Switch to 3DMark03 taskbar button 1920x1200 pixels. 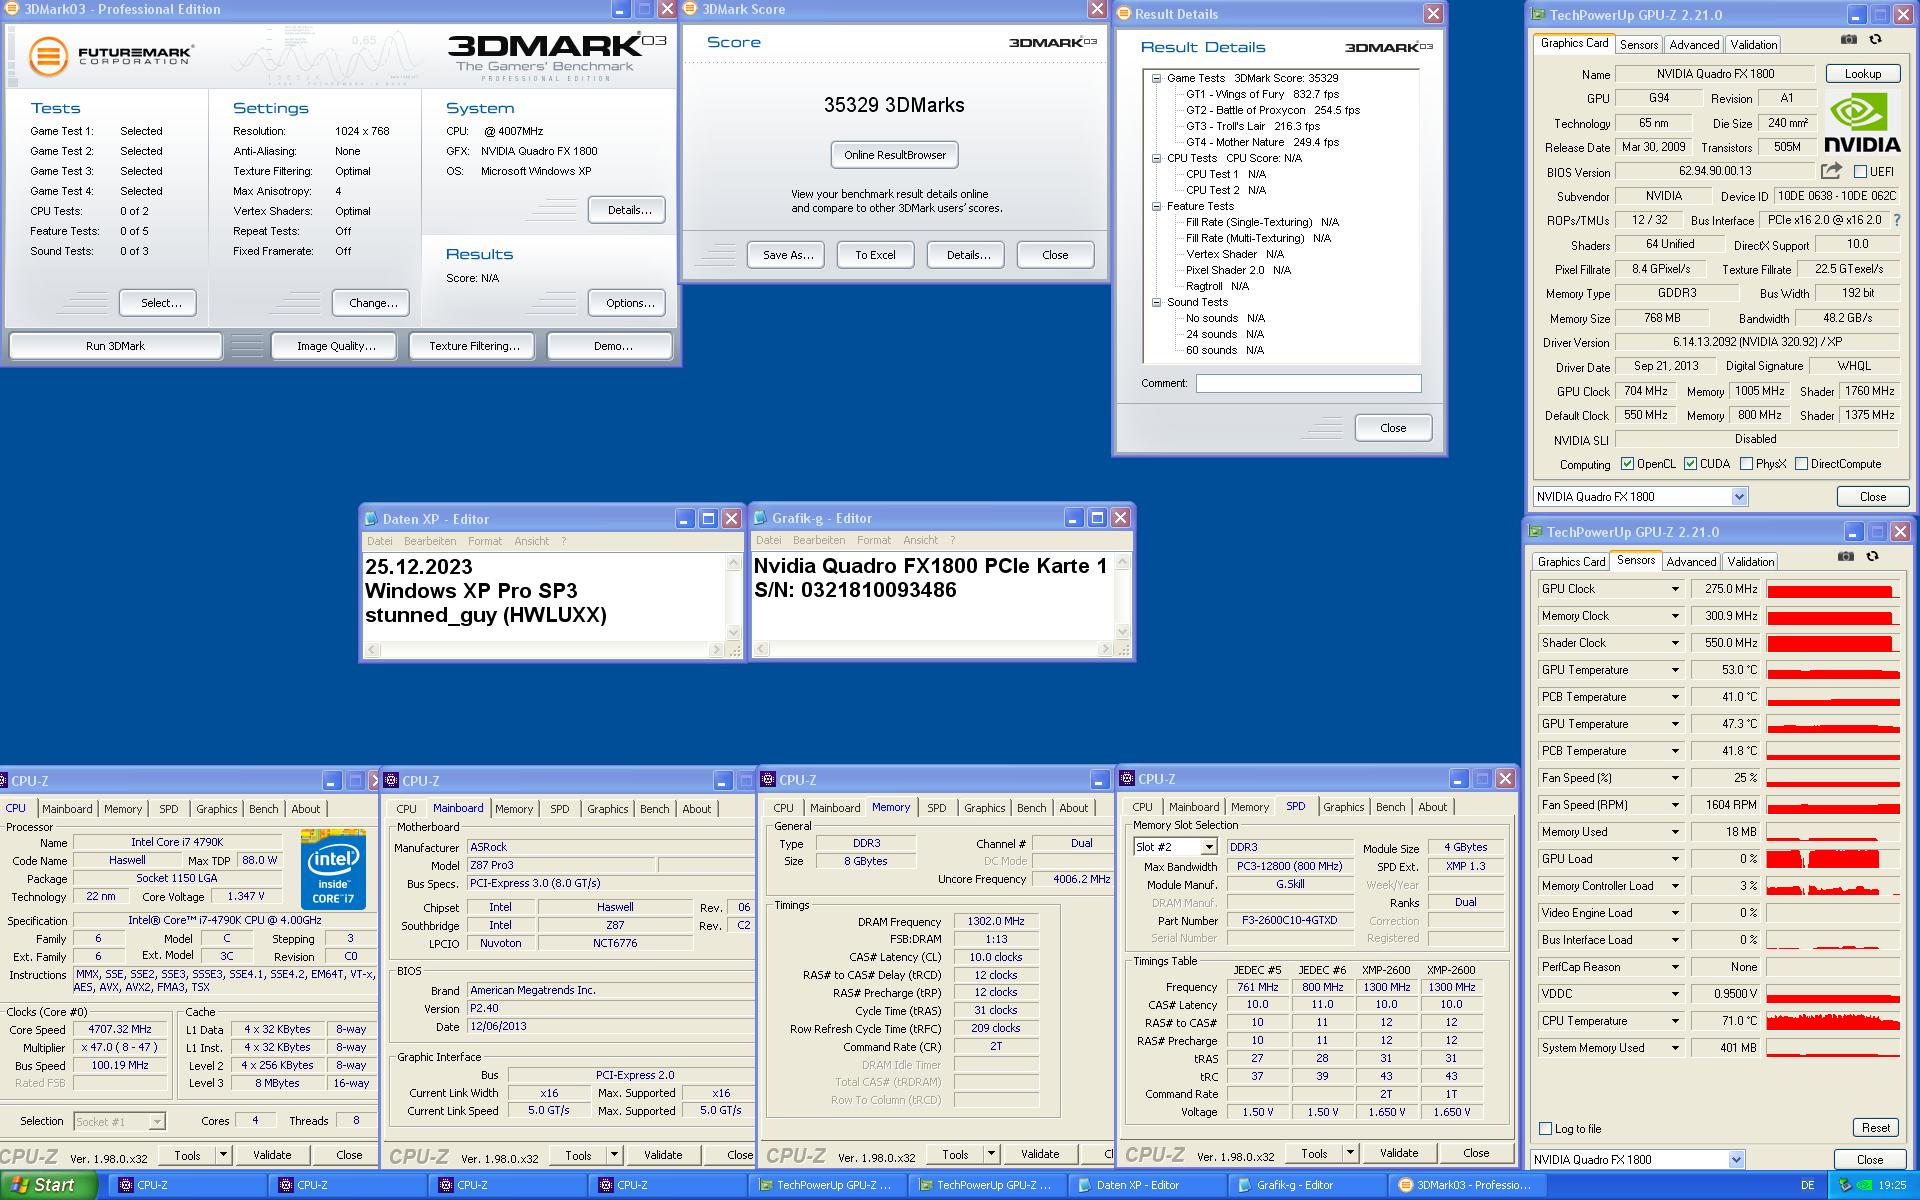click(1467, 1185)
